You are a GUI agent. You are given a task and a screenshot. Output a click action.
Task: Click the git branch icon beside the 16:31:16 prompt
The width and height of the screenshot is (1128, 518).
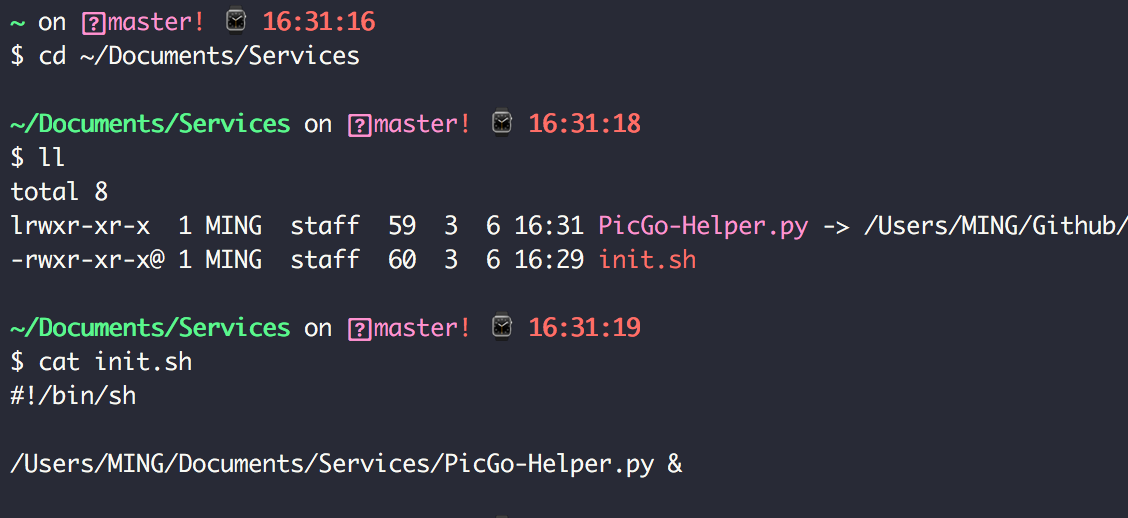point(93,22)
